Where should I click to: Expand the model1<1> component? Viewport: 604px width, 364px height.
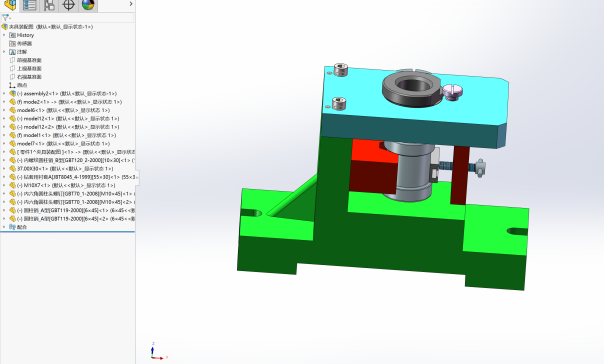(x=4, y=135)
